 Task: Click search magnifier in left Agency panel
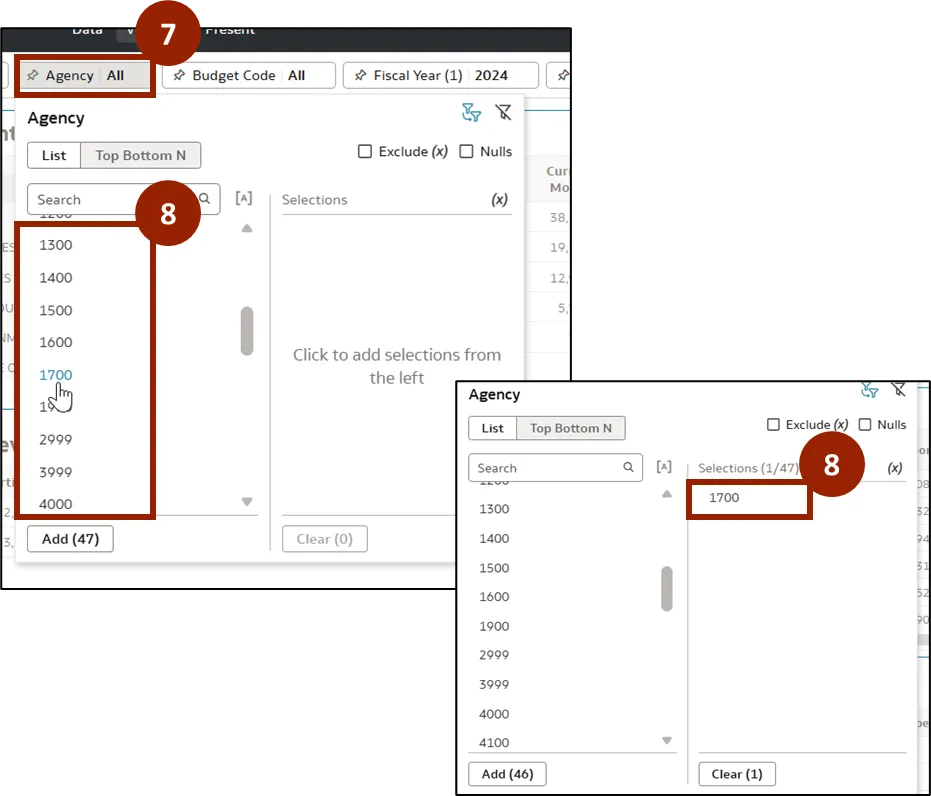(205, 198)
